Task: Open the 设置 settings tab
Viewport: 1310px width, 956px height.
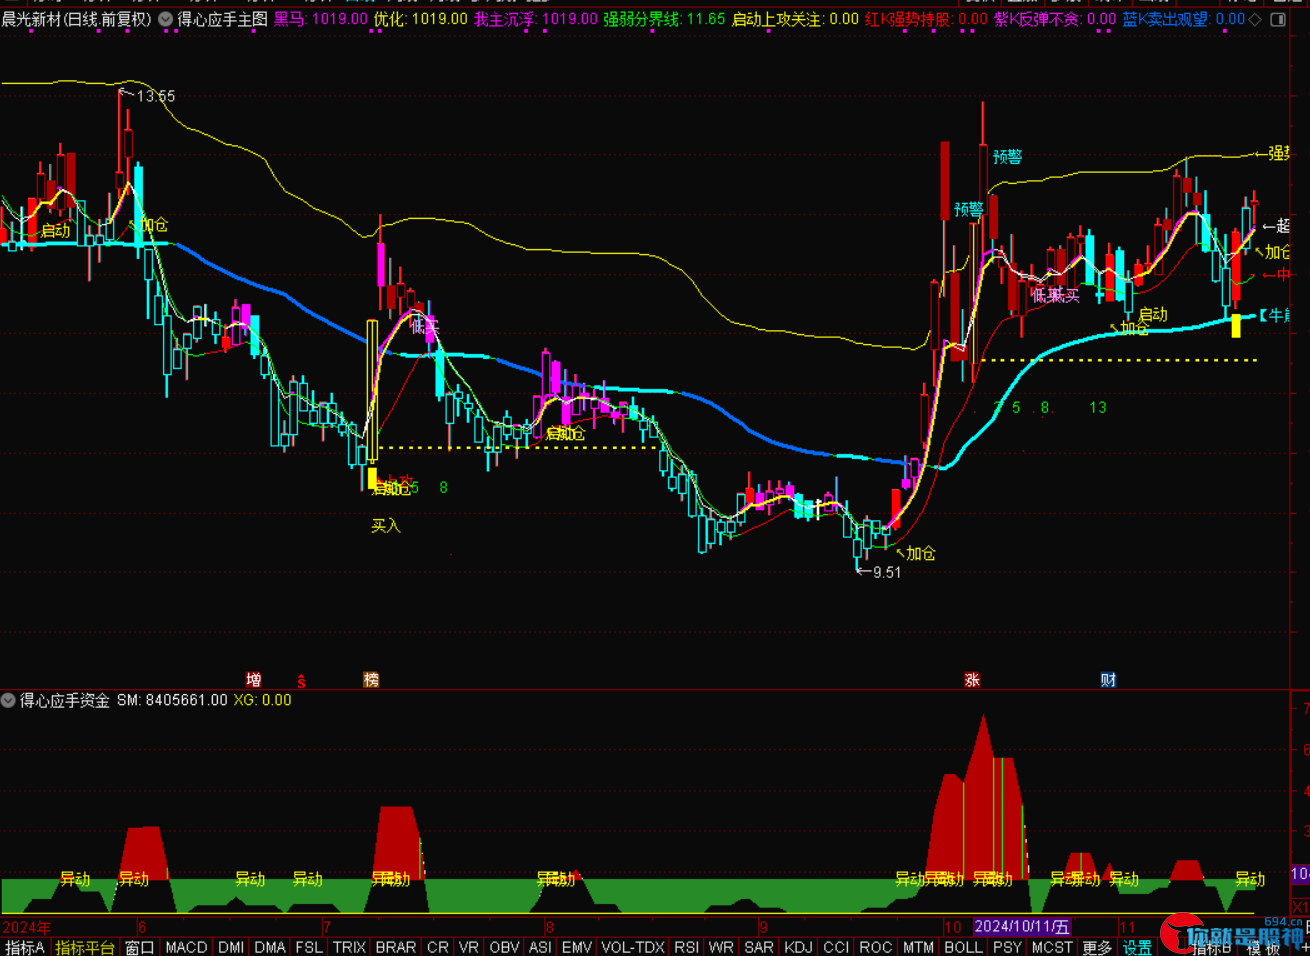Action: tap(1137, 947)
